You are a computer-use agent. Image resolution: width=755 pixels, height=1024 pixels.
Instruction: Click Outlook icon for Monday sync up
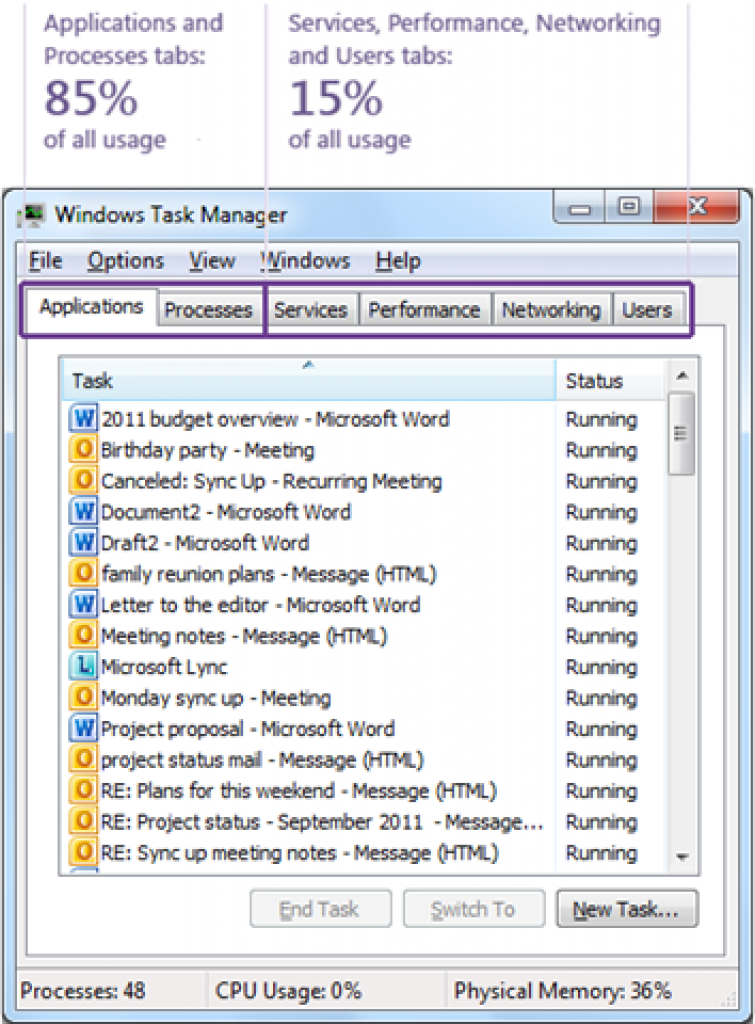pos(84,697)
